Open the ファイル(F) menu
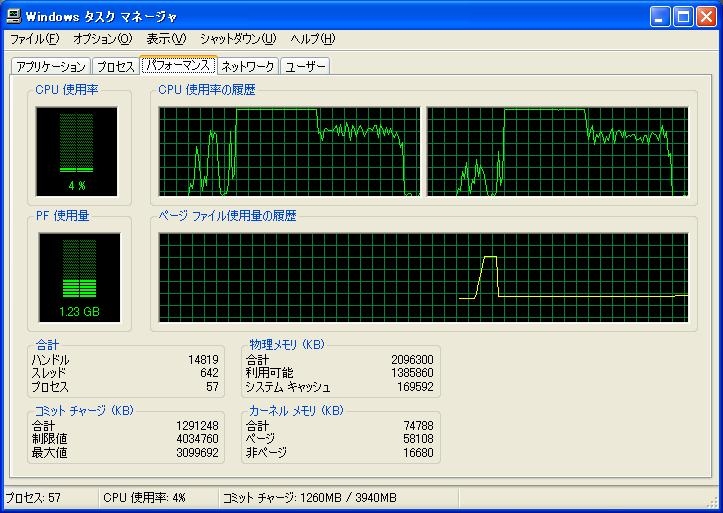 click(x=35, y=39)
